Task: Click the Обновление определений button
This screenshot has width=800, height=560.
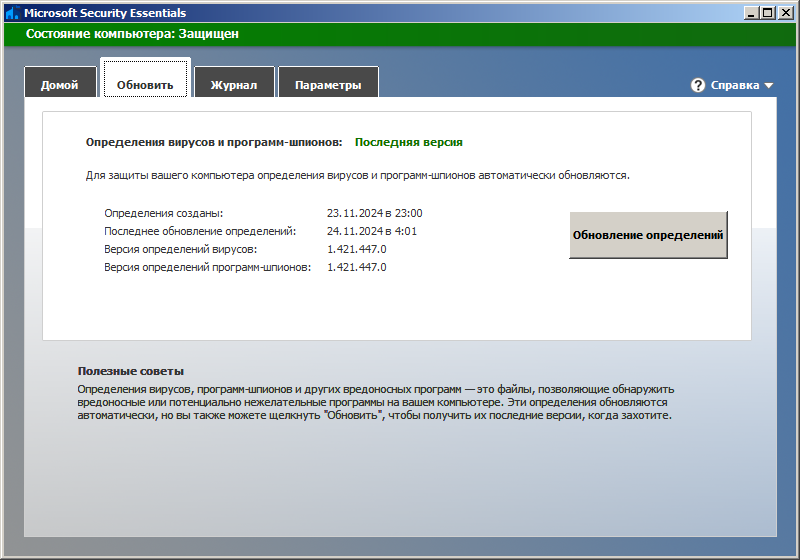Action: [648, 235]
